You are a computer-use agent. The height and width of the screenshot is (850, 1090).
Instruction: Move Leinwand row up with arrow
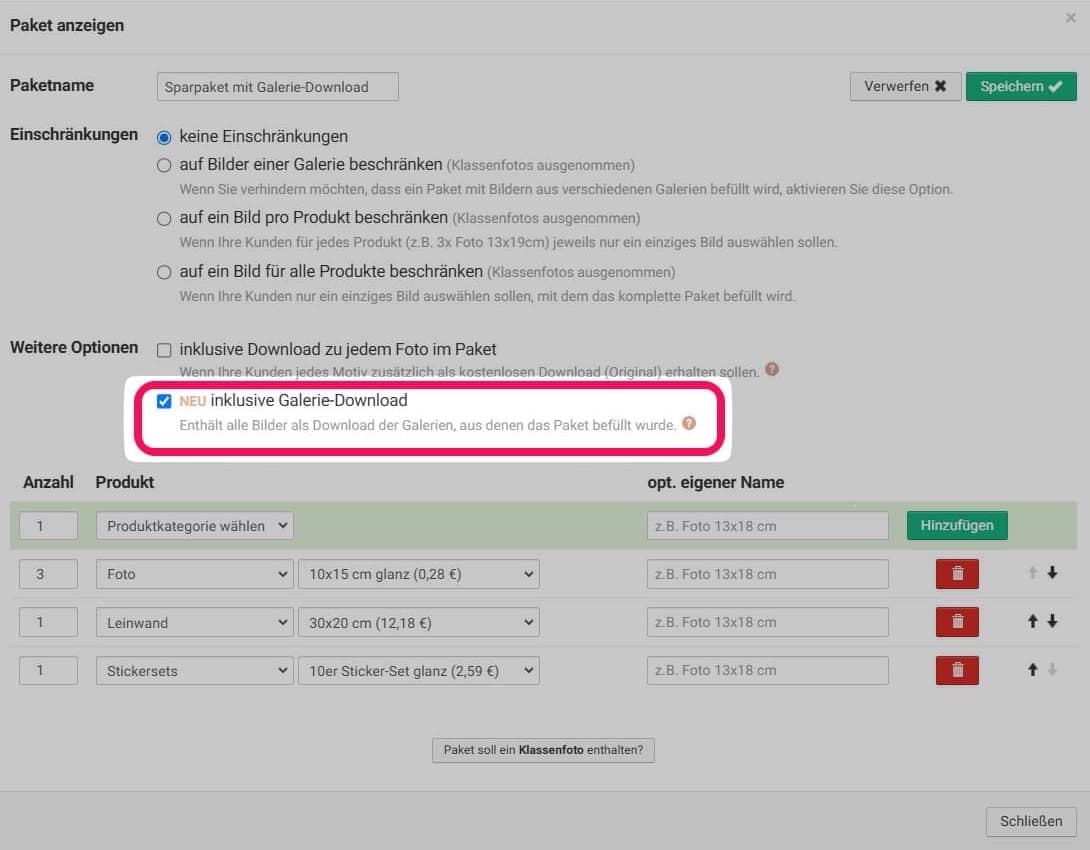(1033, 621)
